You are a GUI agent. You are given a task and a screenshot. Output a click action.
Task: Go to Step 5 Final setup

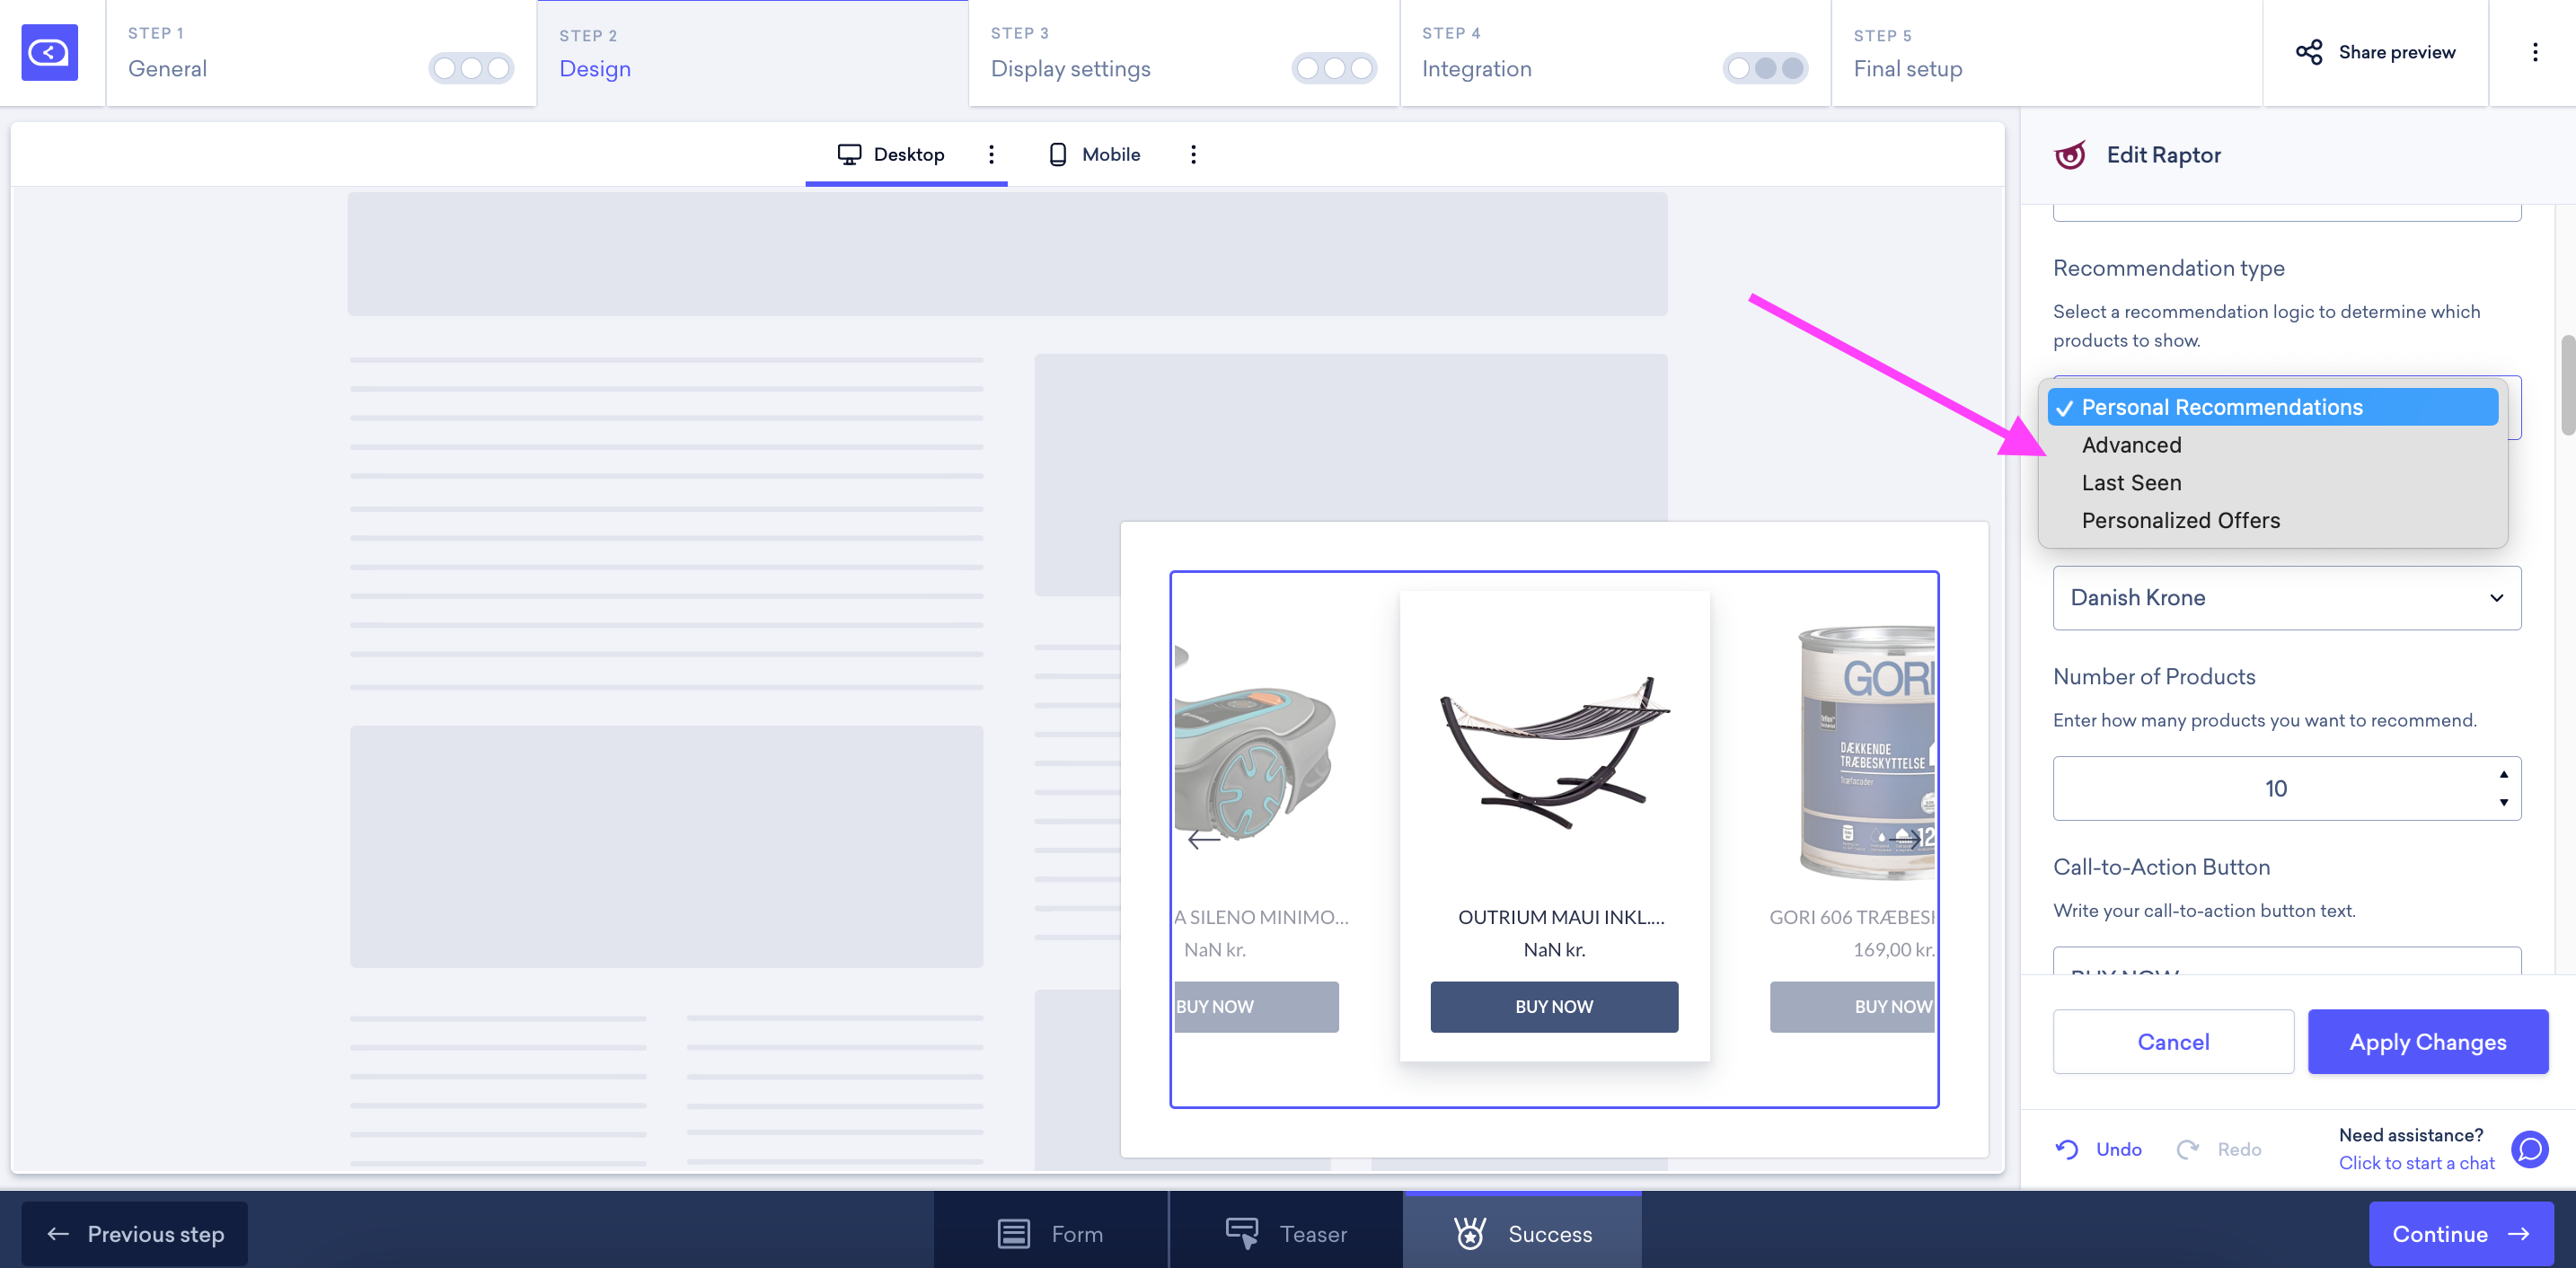coord(2046,53)
